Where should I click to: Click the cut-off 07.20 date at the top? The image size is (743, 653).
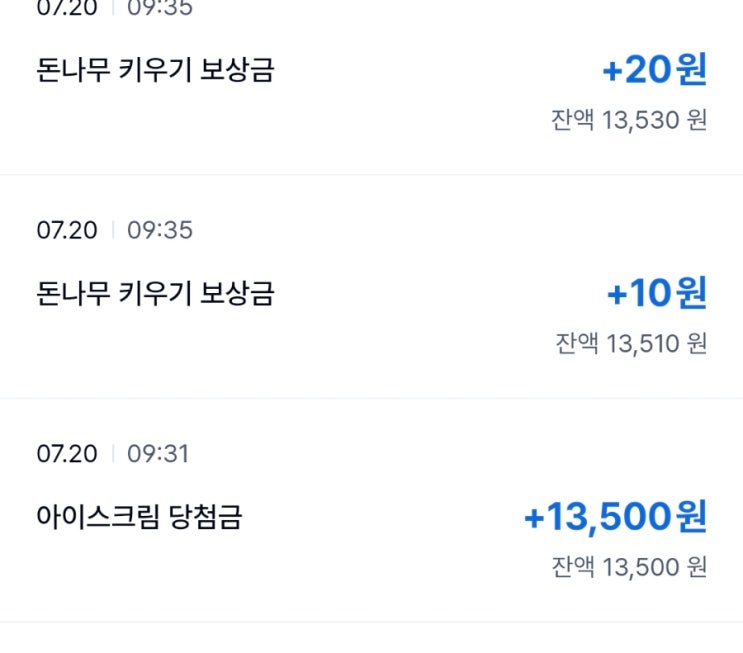(x=67, y=8)
